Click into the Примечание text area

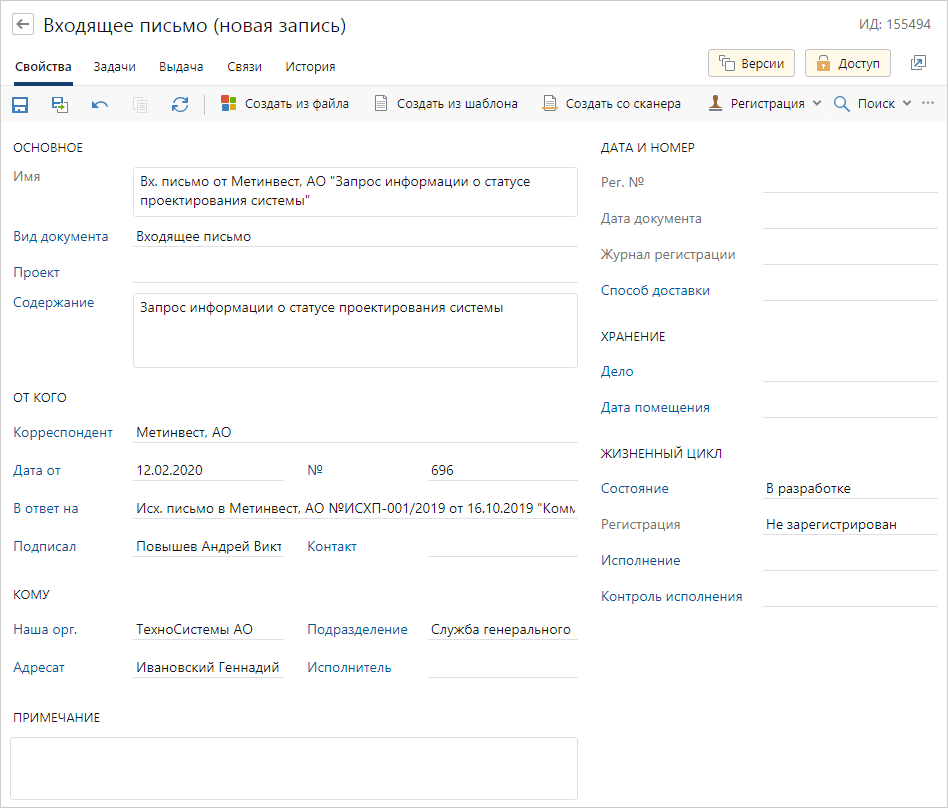coord(294,768)
